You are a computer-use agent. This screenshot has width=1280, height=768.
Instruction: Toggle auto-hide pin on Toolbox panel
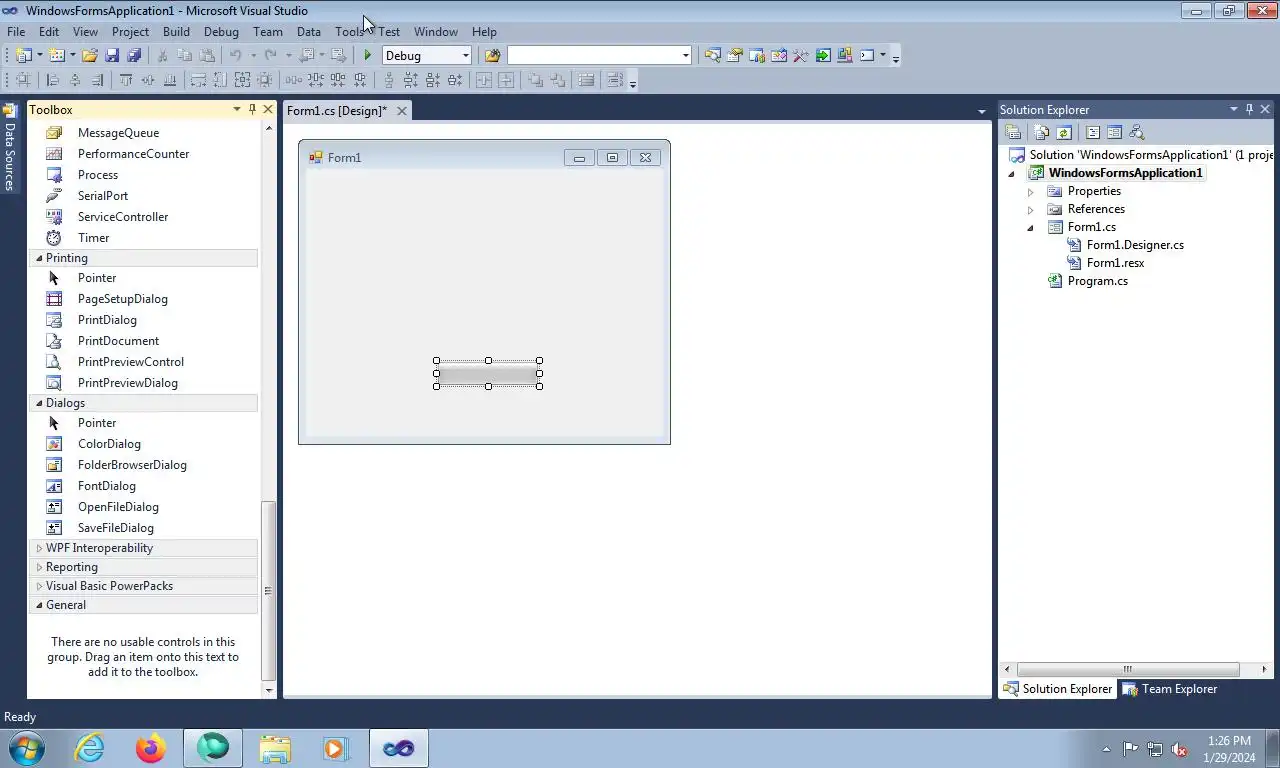click(252, 109)
